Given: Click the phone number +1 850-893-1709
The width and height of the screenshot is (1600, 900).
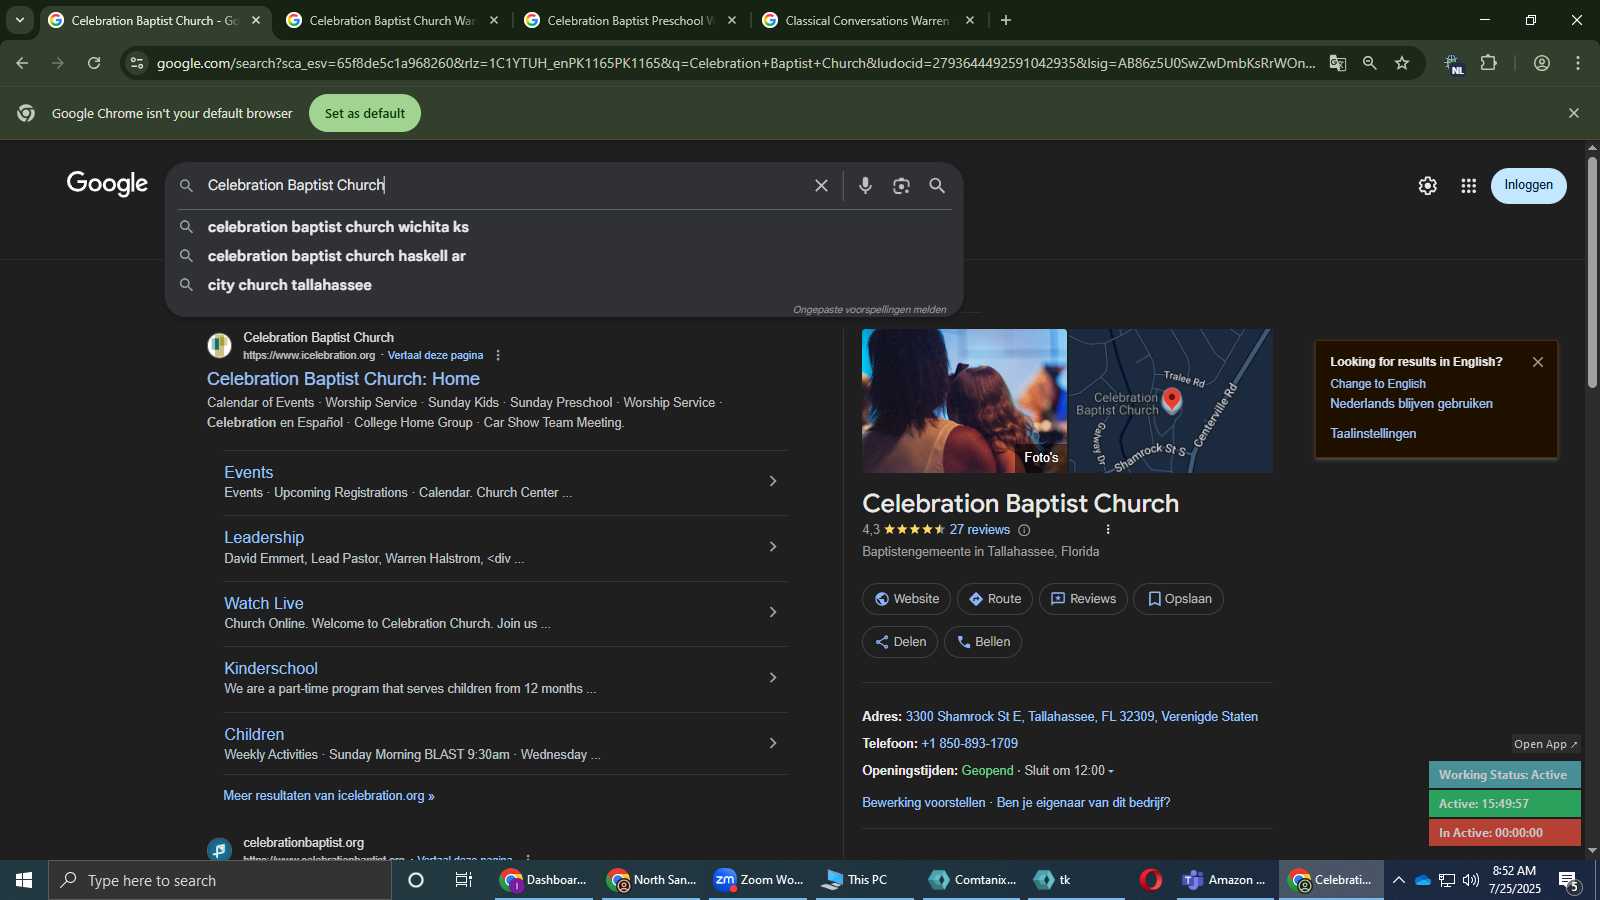Looking at the screenshot, I should point(969,744).
